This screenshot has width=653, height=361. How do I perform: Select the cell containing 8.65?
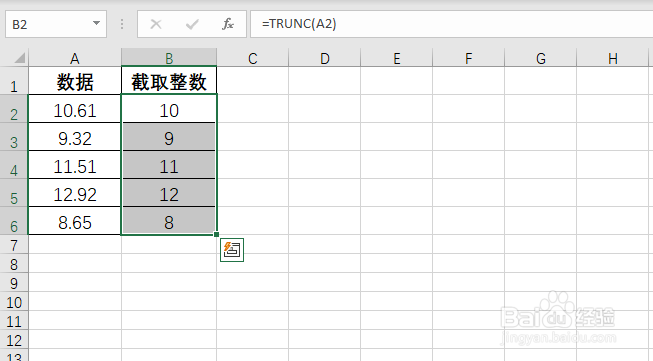pyautogui.click(x=75, y=222)
